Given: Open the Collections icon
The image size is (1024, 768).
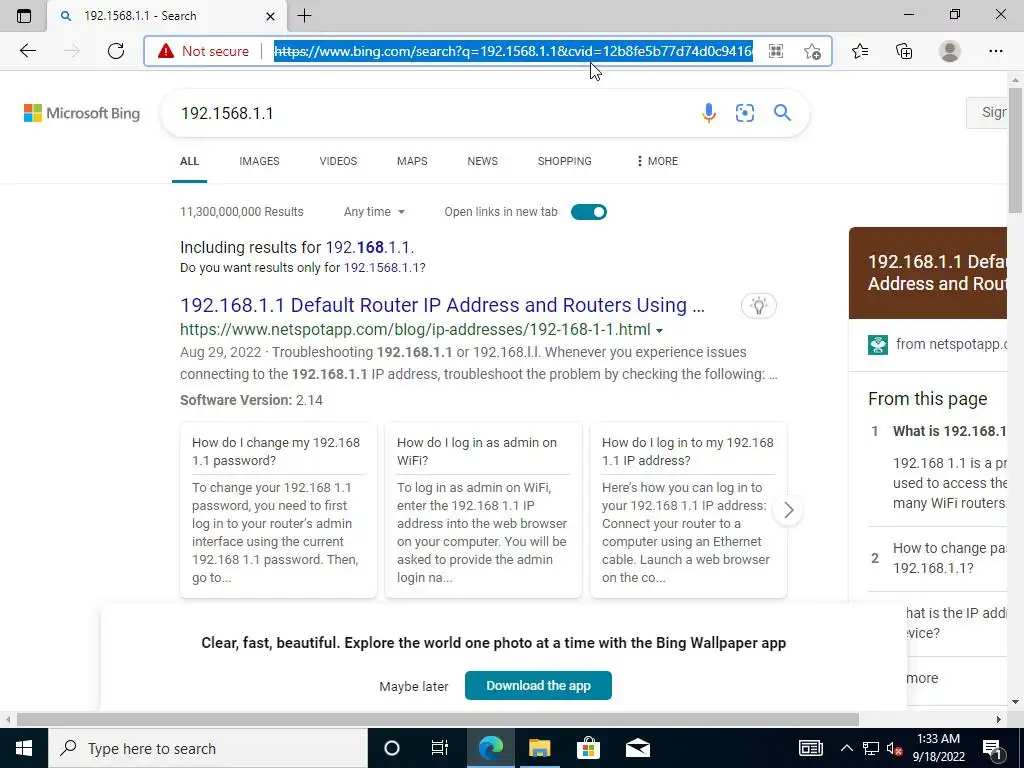Looking at the screenshot, I should tap(904, 51).
